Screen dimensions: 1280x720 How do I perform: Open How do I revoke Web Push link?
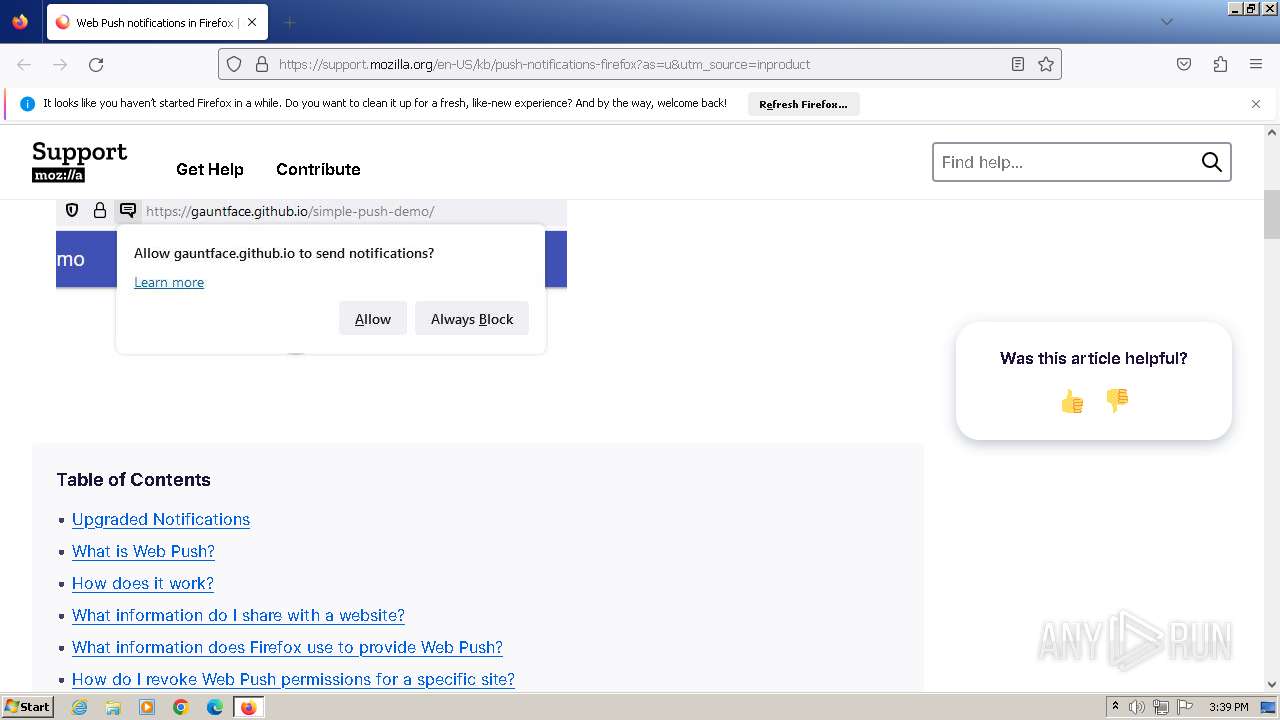[x=293, y=679]
